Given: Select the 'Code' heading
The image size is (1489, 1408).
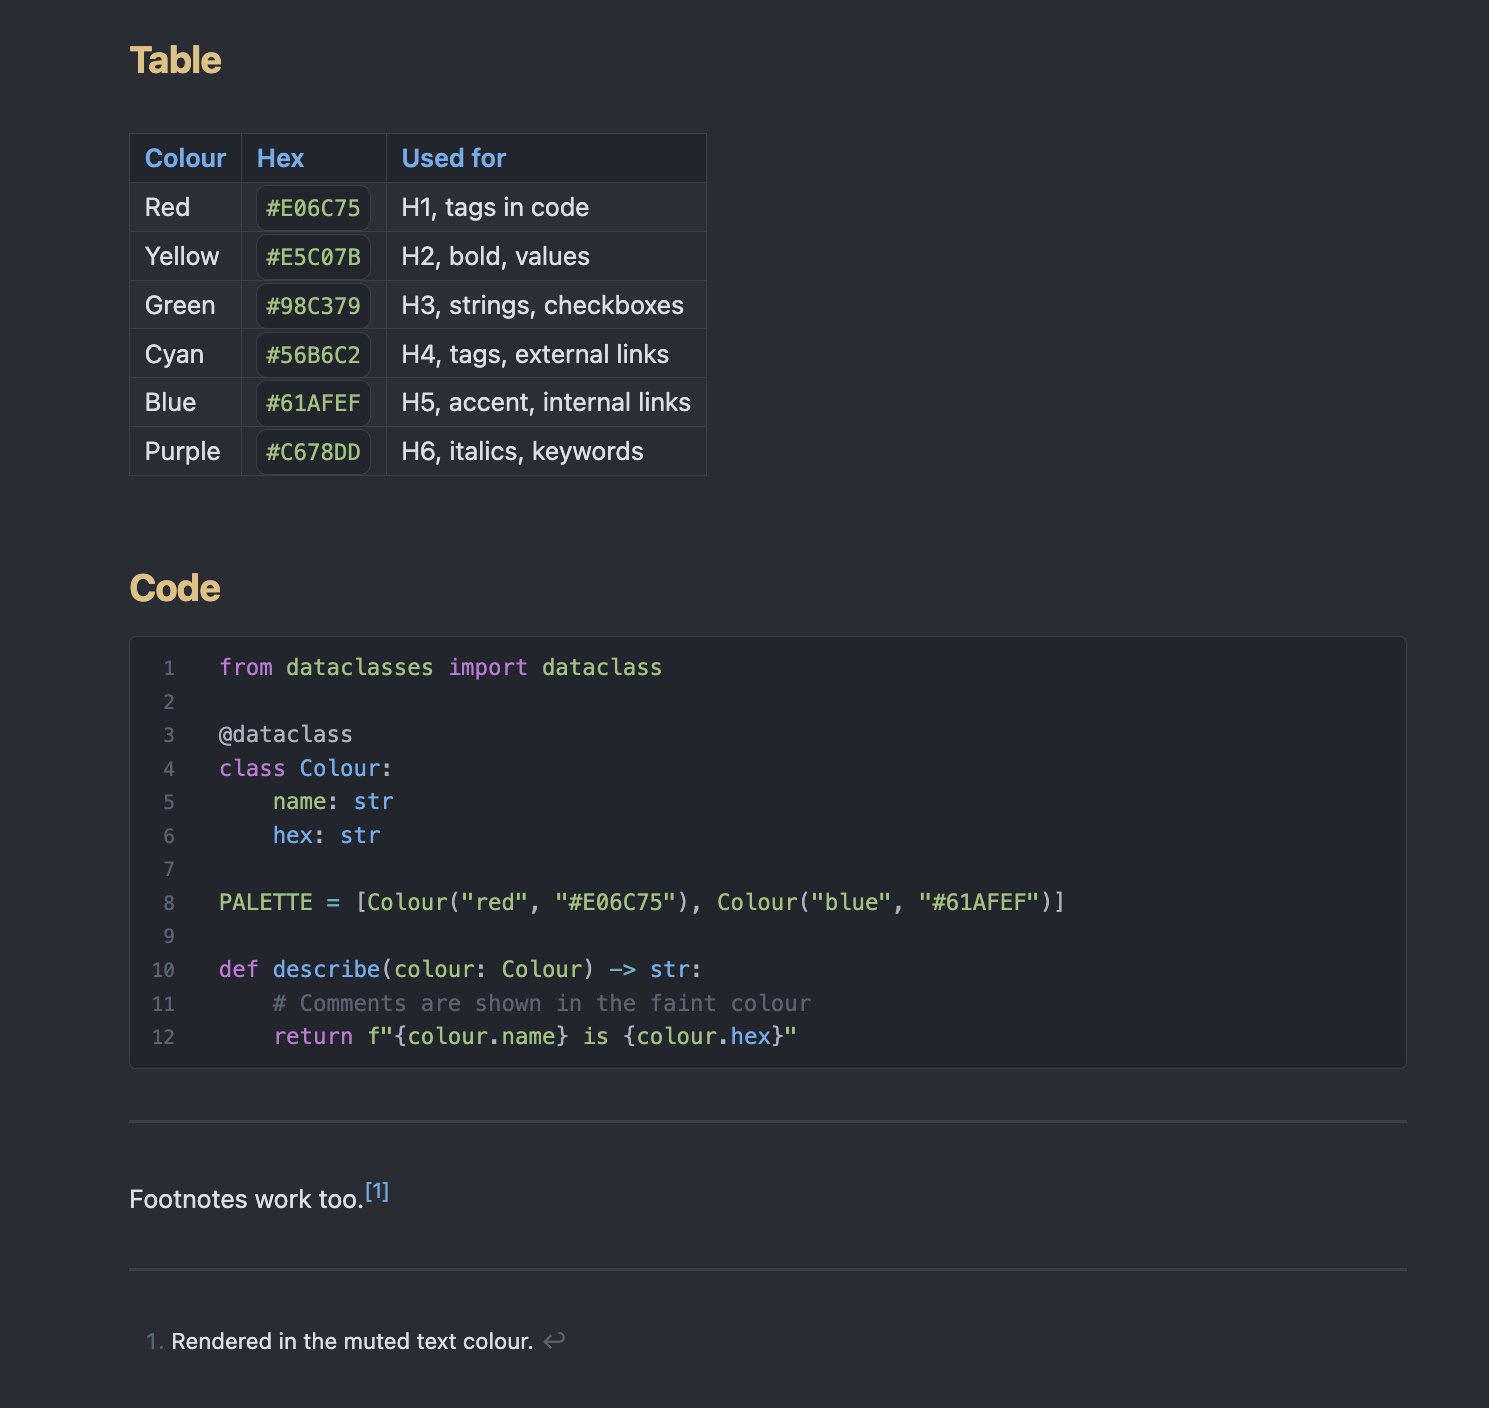Looking at the screenshot, I should pos(175,588).
